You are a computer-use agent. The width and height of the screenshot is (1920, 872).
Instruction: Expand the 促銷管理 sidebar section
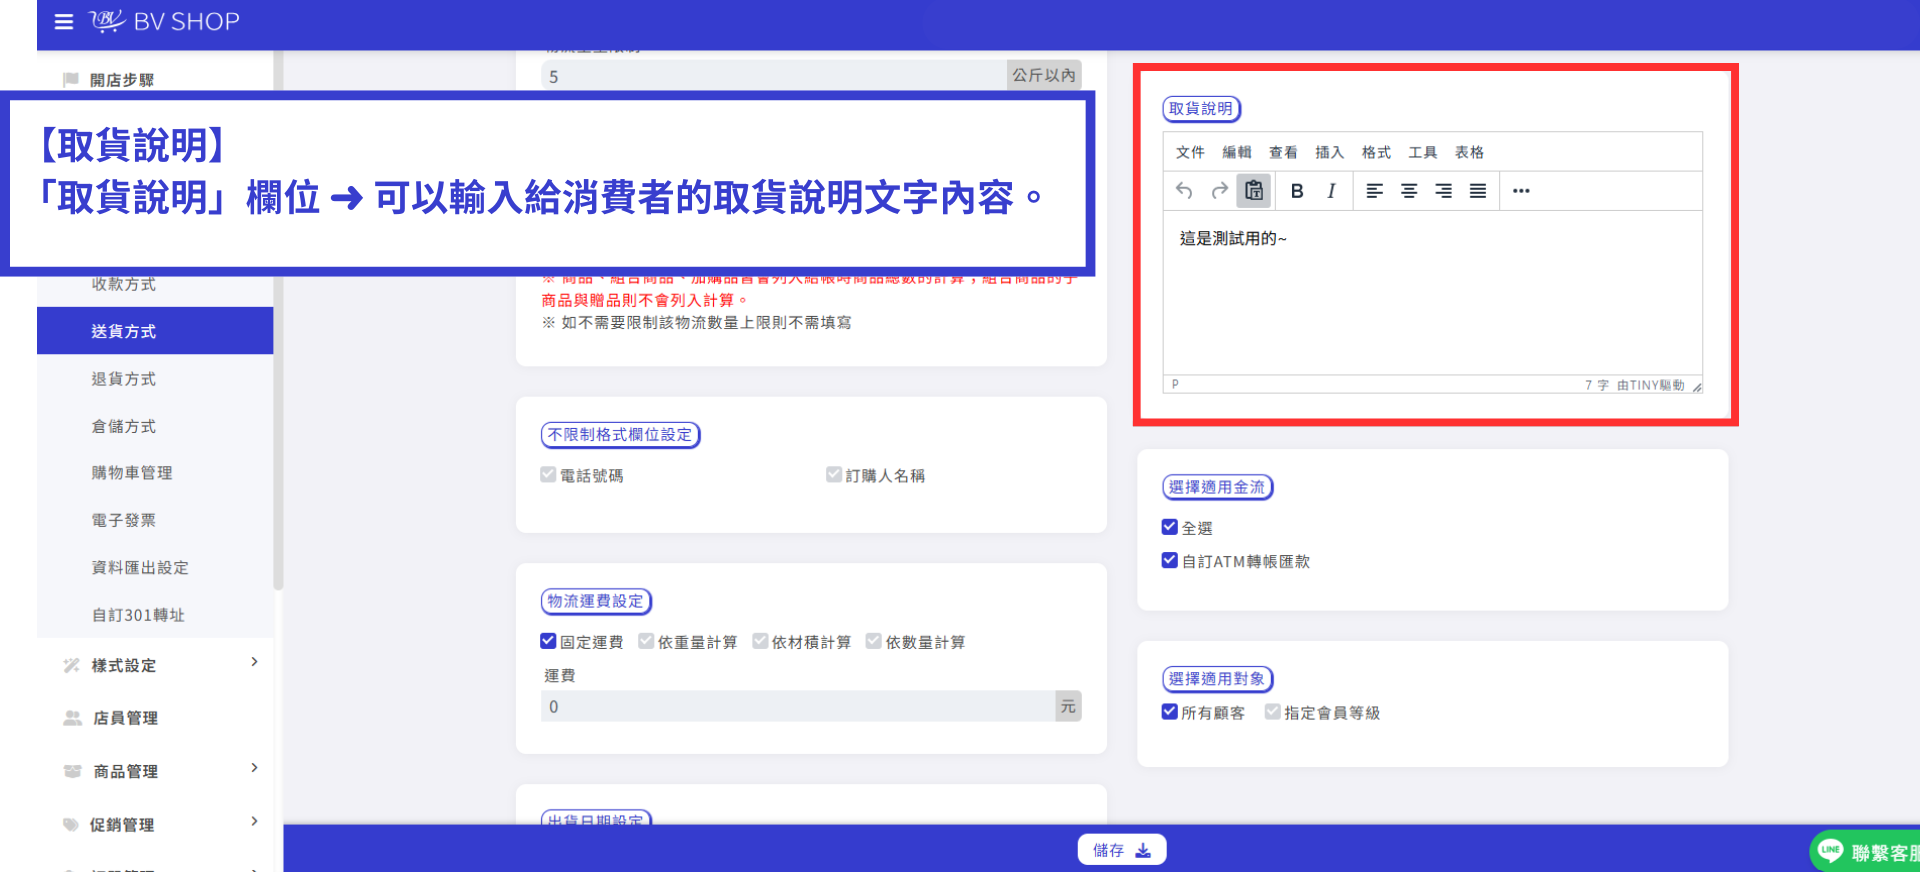pos(255,821)
